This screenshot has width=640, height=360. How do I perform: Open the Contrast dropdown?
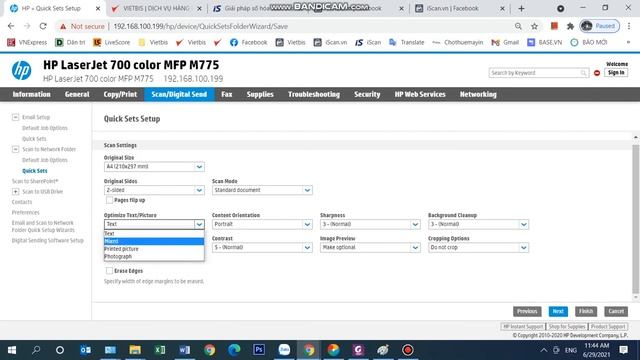(x=262, y=247)
